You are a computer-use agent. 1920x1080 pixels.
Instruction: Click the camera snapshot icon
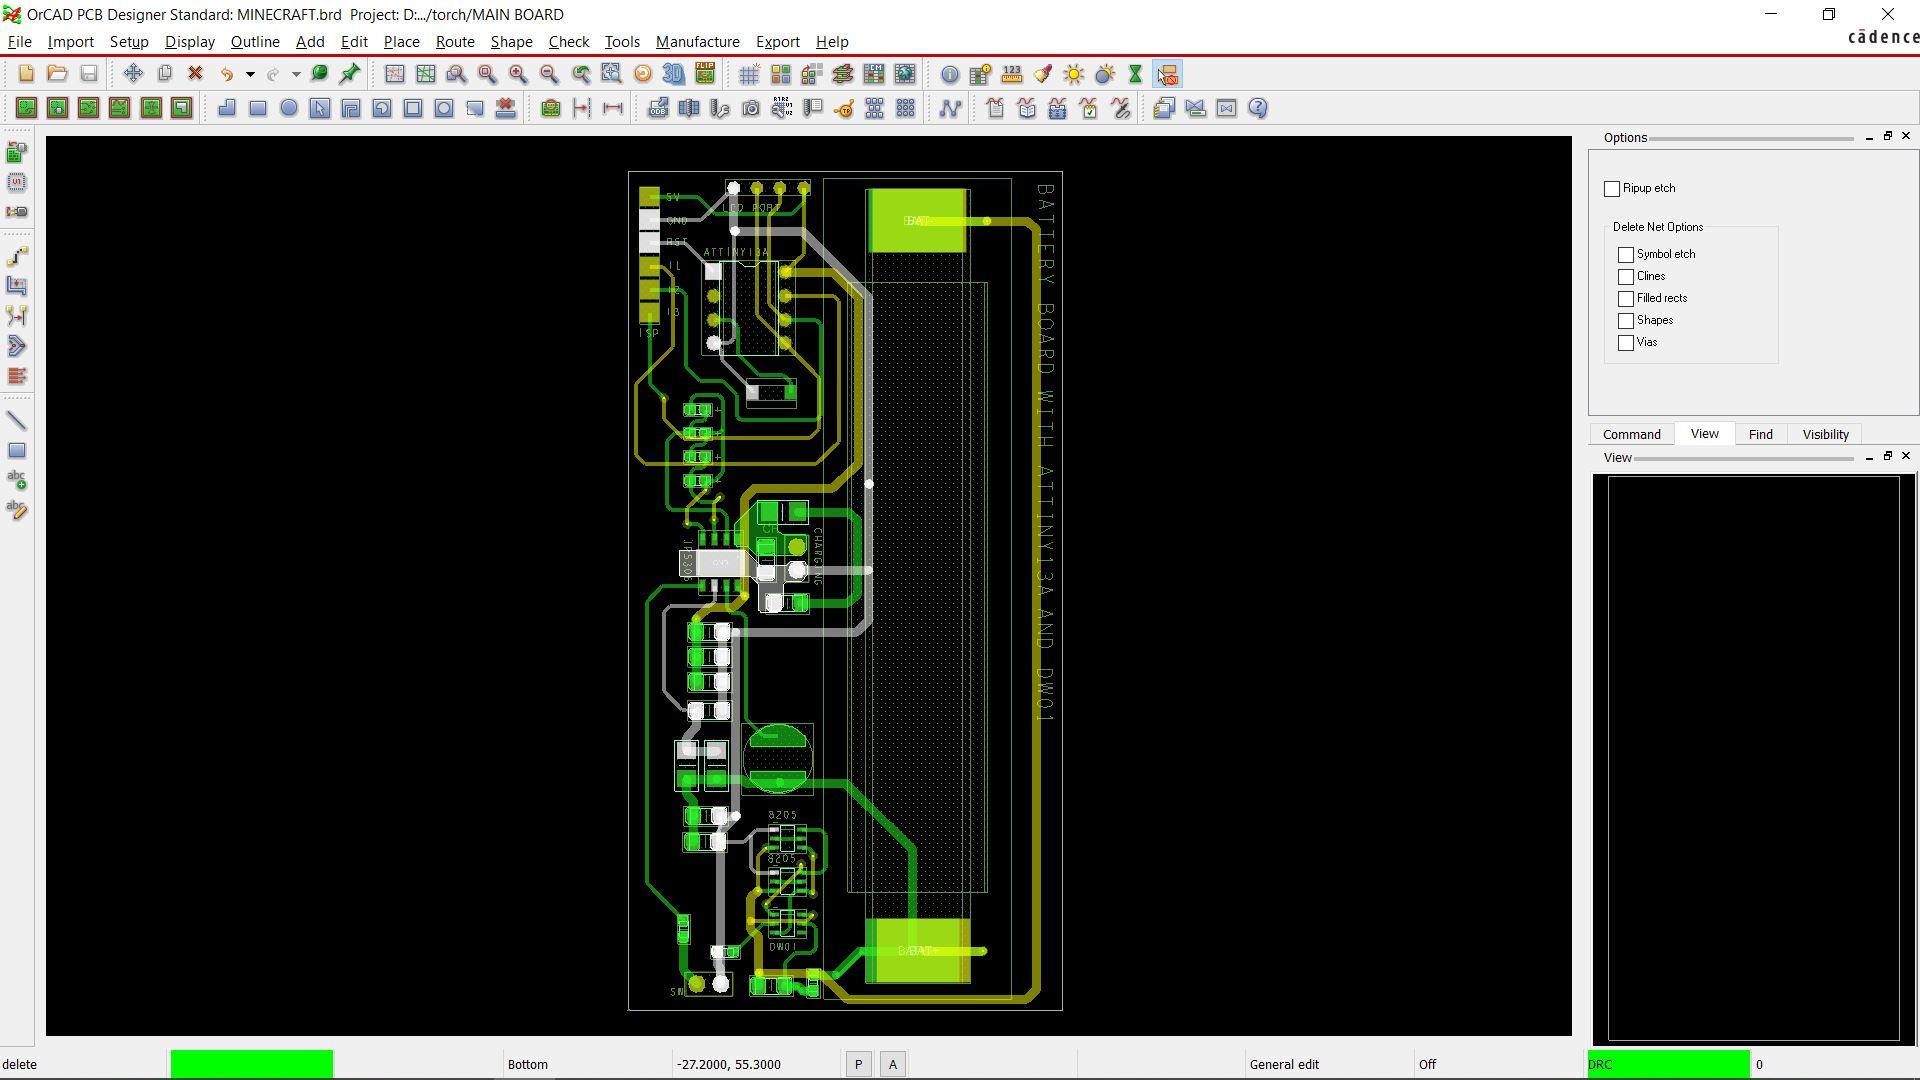[x=751, y=108]
